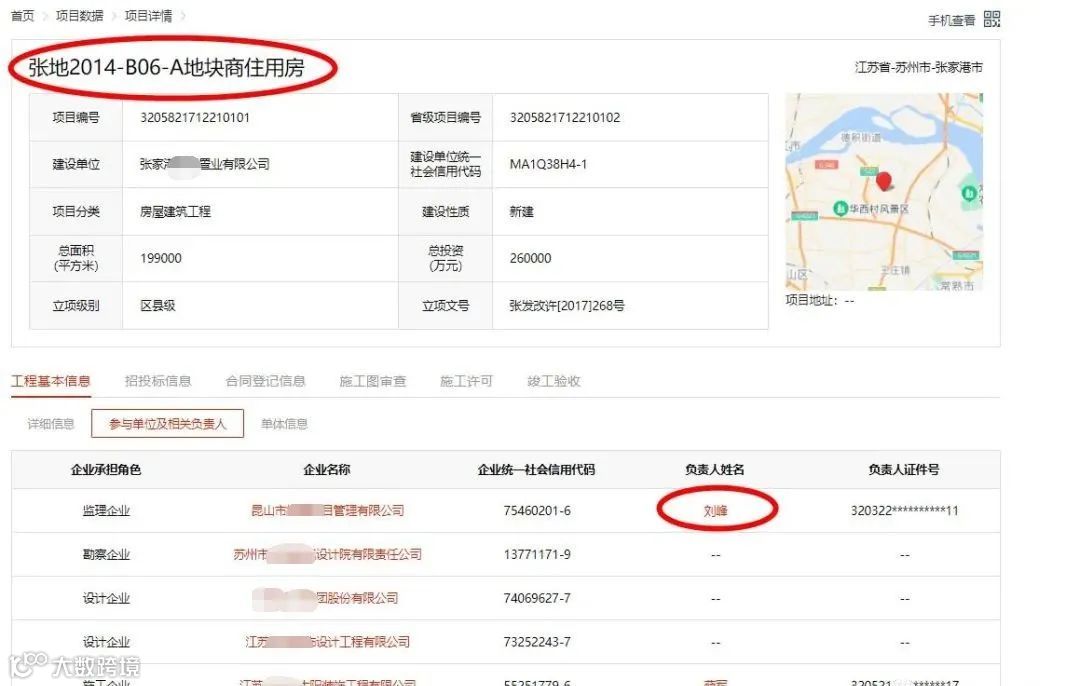Go to 首页 breadcrumb
The height and width of the screenshot is (686, 1080).
pos(23,16)
